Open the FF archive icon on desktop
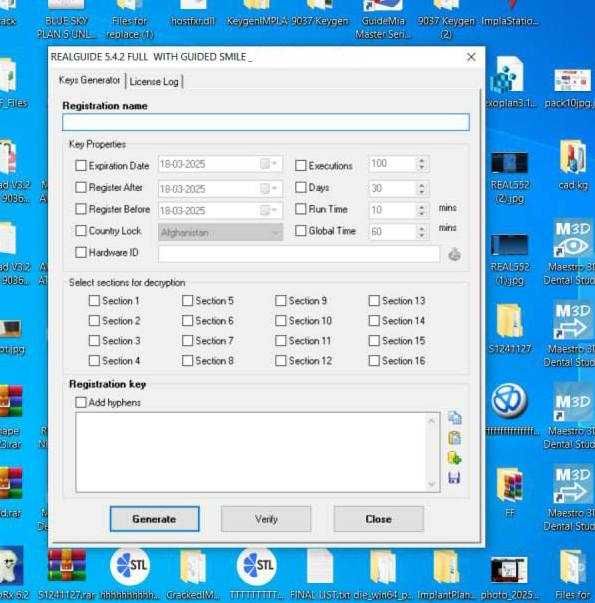 (510, 492)
